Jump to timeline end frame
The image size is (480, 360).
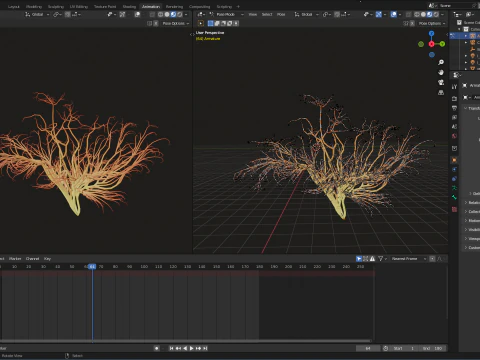(x=205, y=348)
